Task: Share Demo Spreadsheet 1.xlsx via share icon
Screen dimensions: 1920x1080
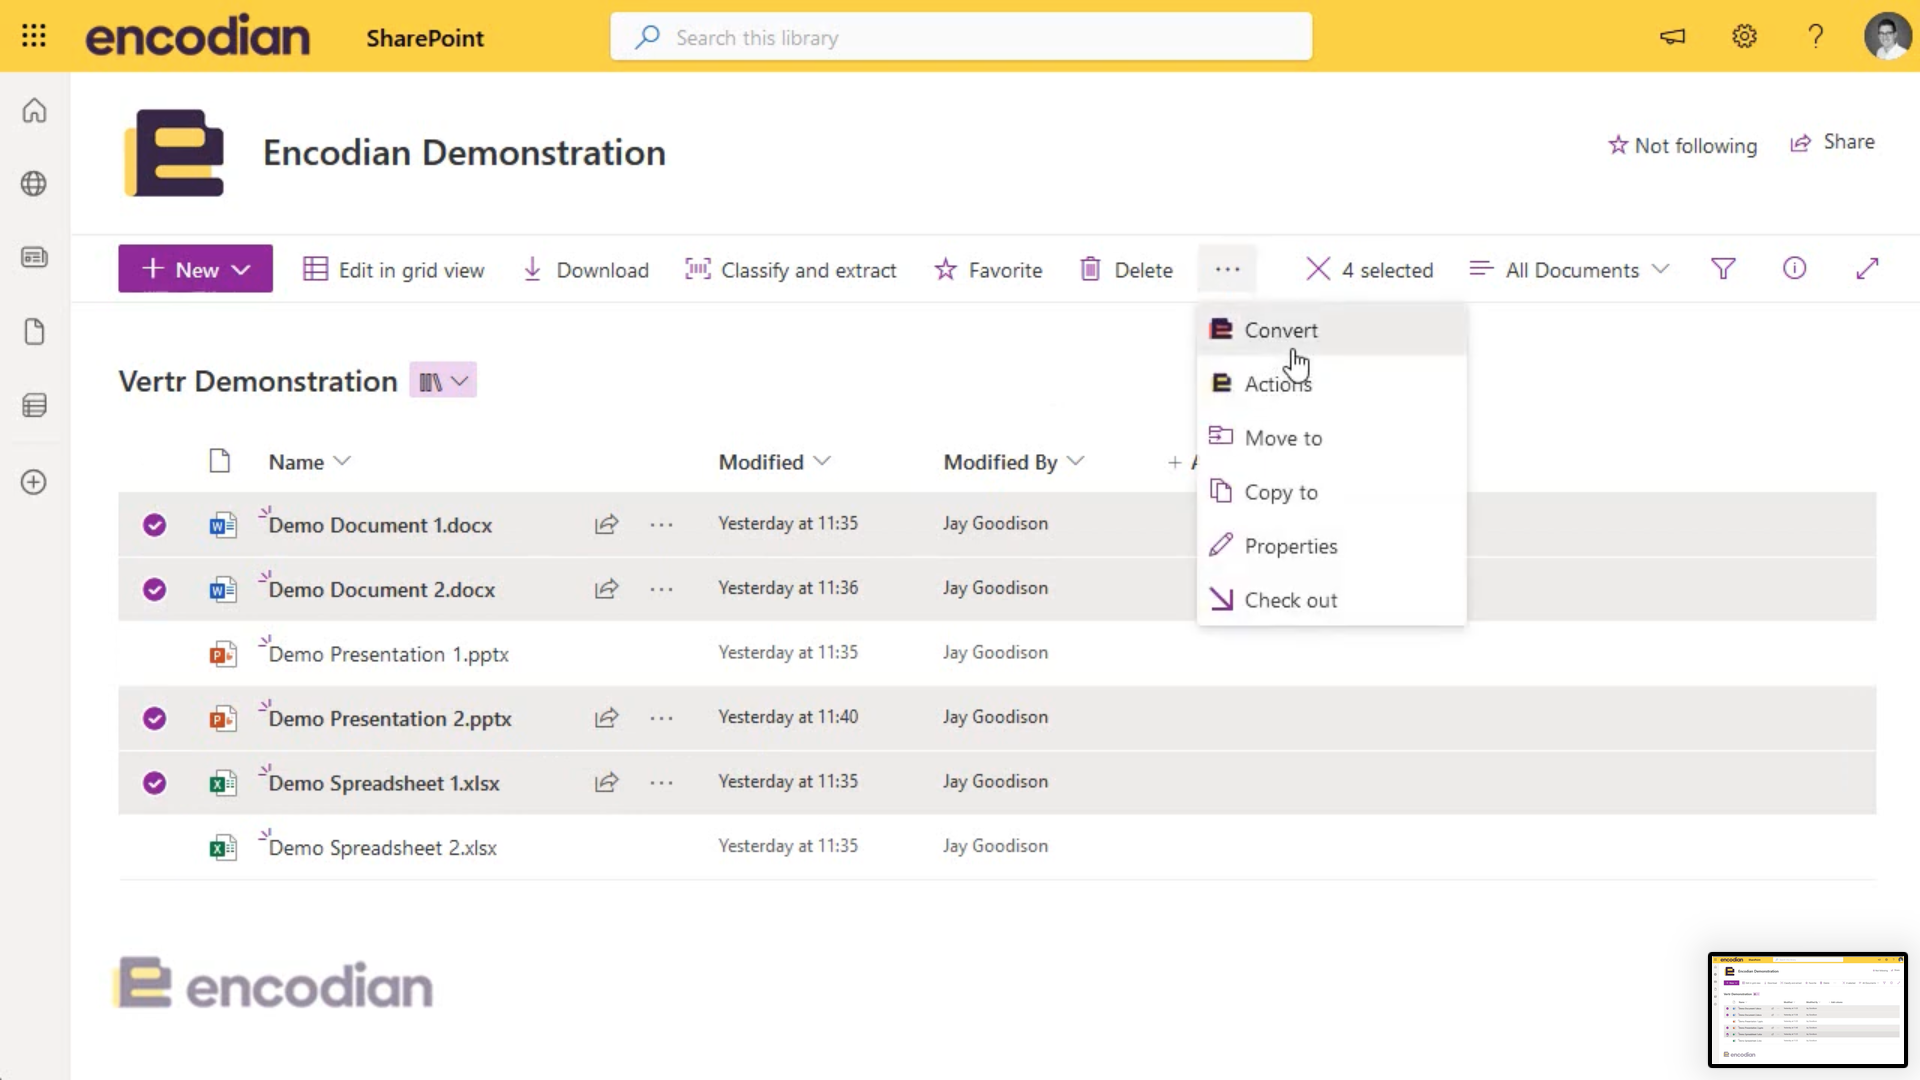Action: coord(607,783)
